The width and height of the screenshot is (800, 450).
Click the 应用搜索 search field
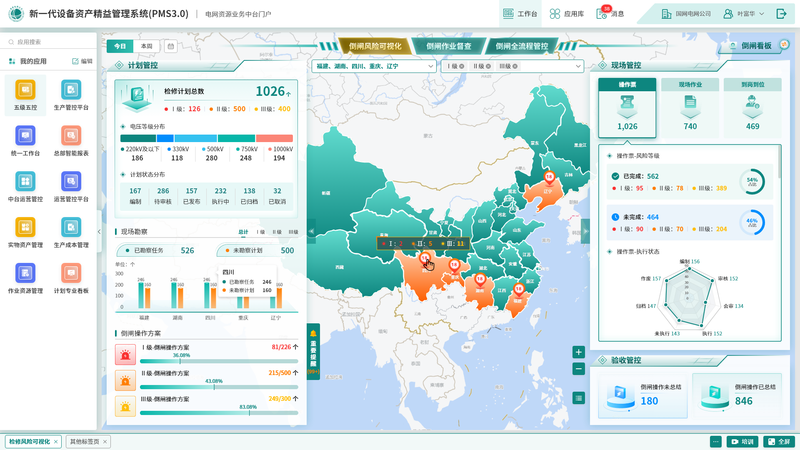point(50,42)
